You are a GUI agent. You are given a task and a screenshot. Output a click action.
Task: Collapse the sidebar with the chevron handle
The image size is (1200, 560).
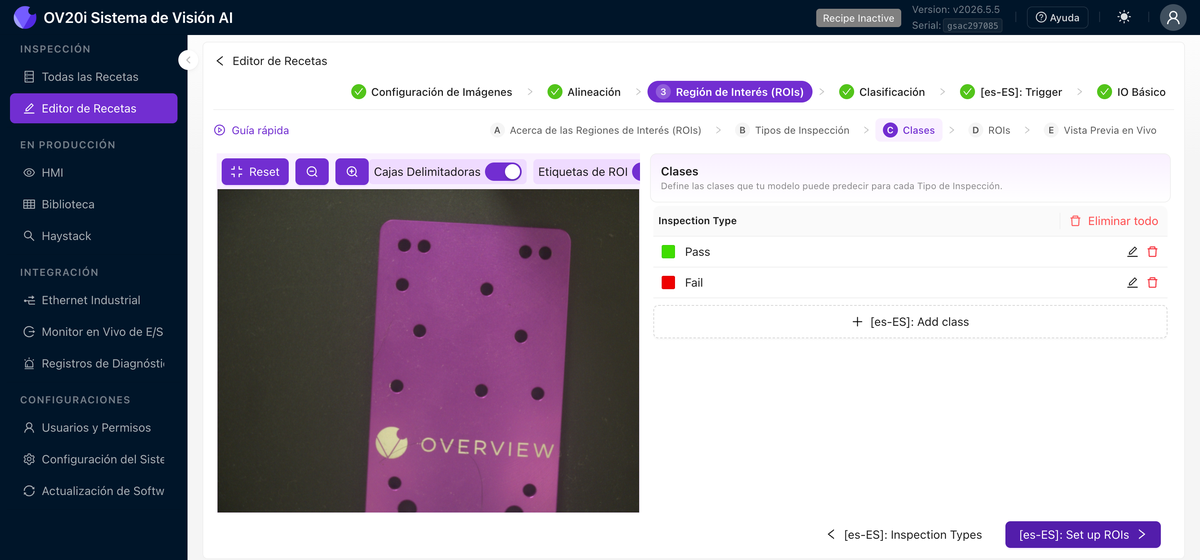pos(187,60)
